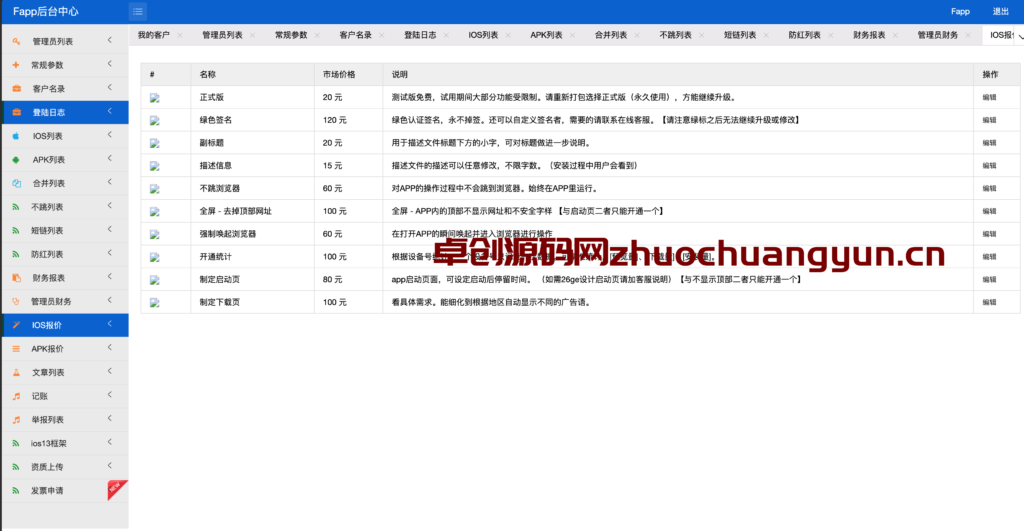Switch to the 我的客户 tab
The image size is (1024, 531).
pos(153,35)
